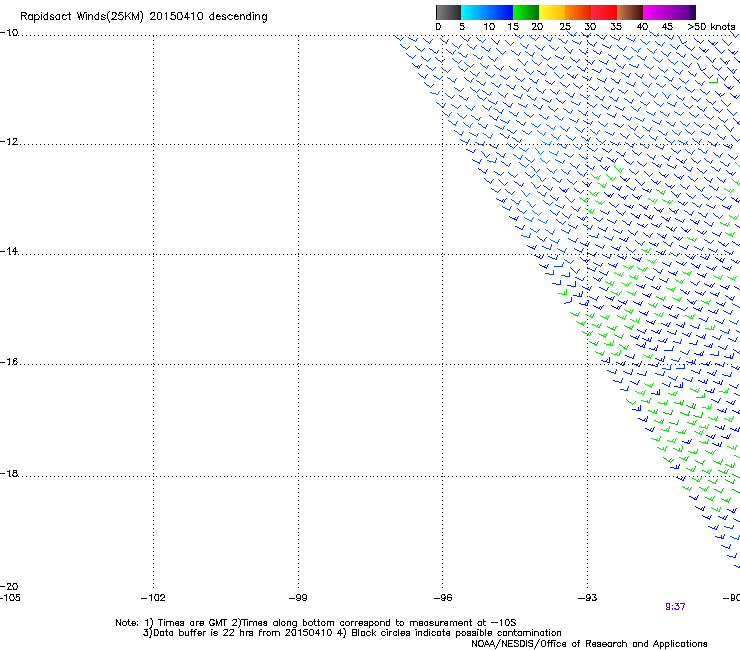Click the -10 latitude axis label
The image size is (740, 650).
click(9, 32)
